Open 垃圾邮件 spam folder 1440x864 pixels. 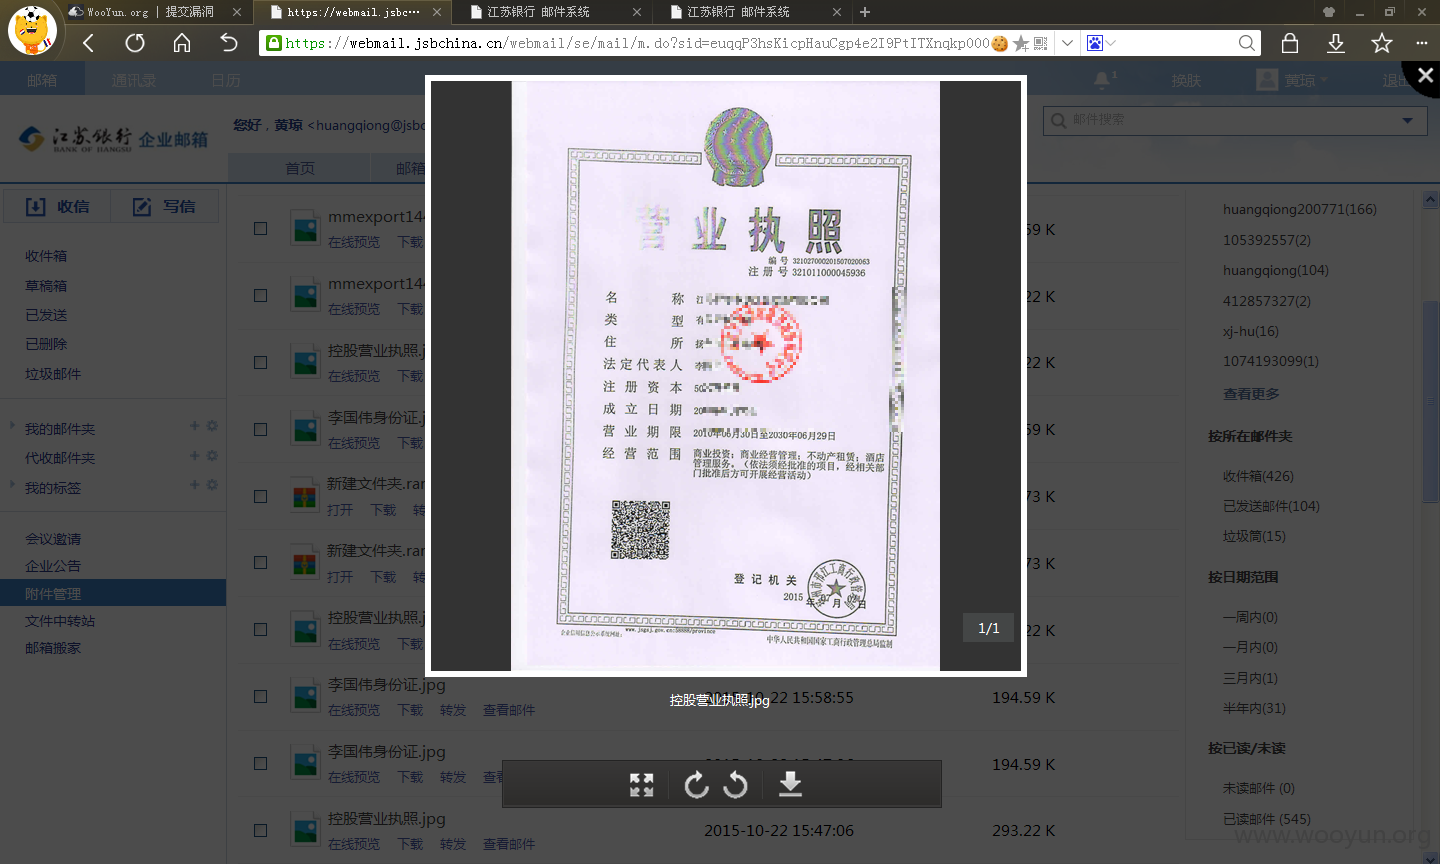click(53, 373)
